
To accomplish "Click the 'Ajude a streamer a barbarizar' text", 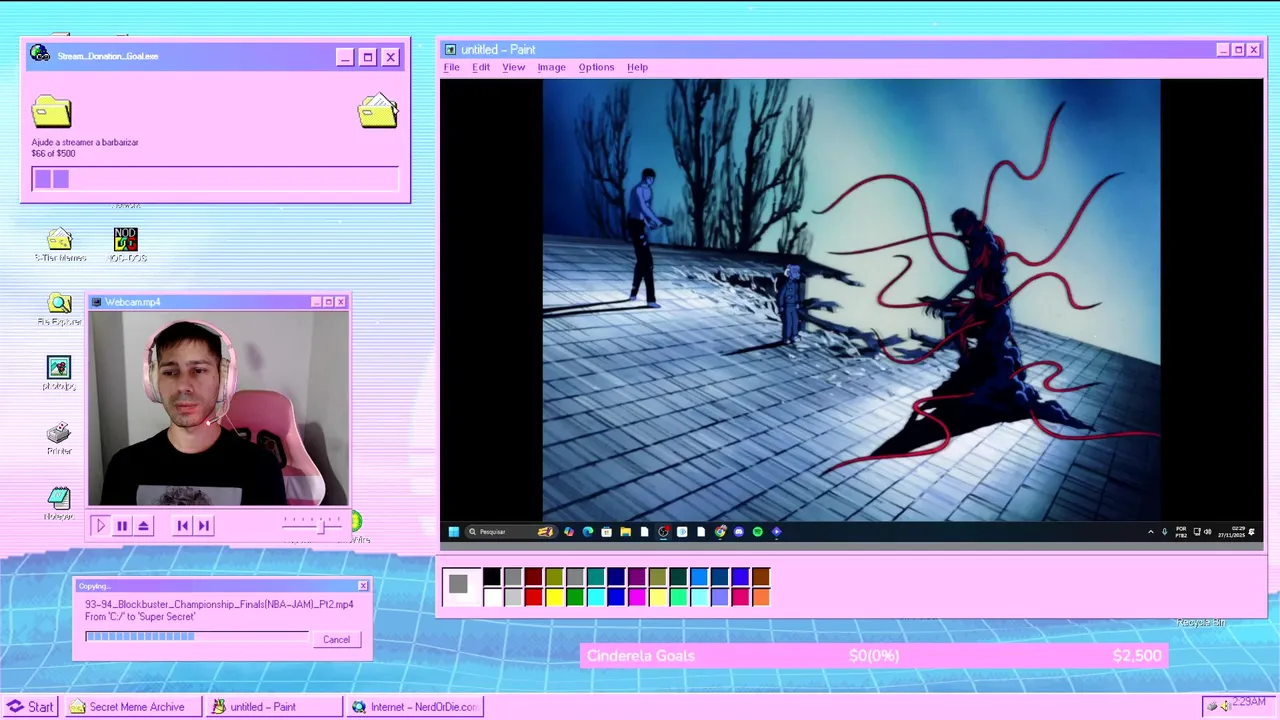I will [85, 142].
